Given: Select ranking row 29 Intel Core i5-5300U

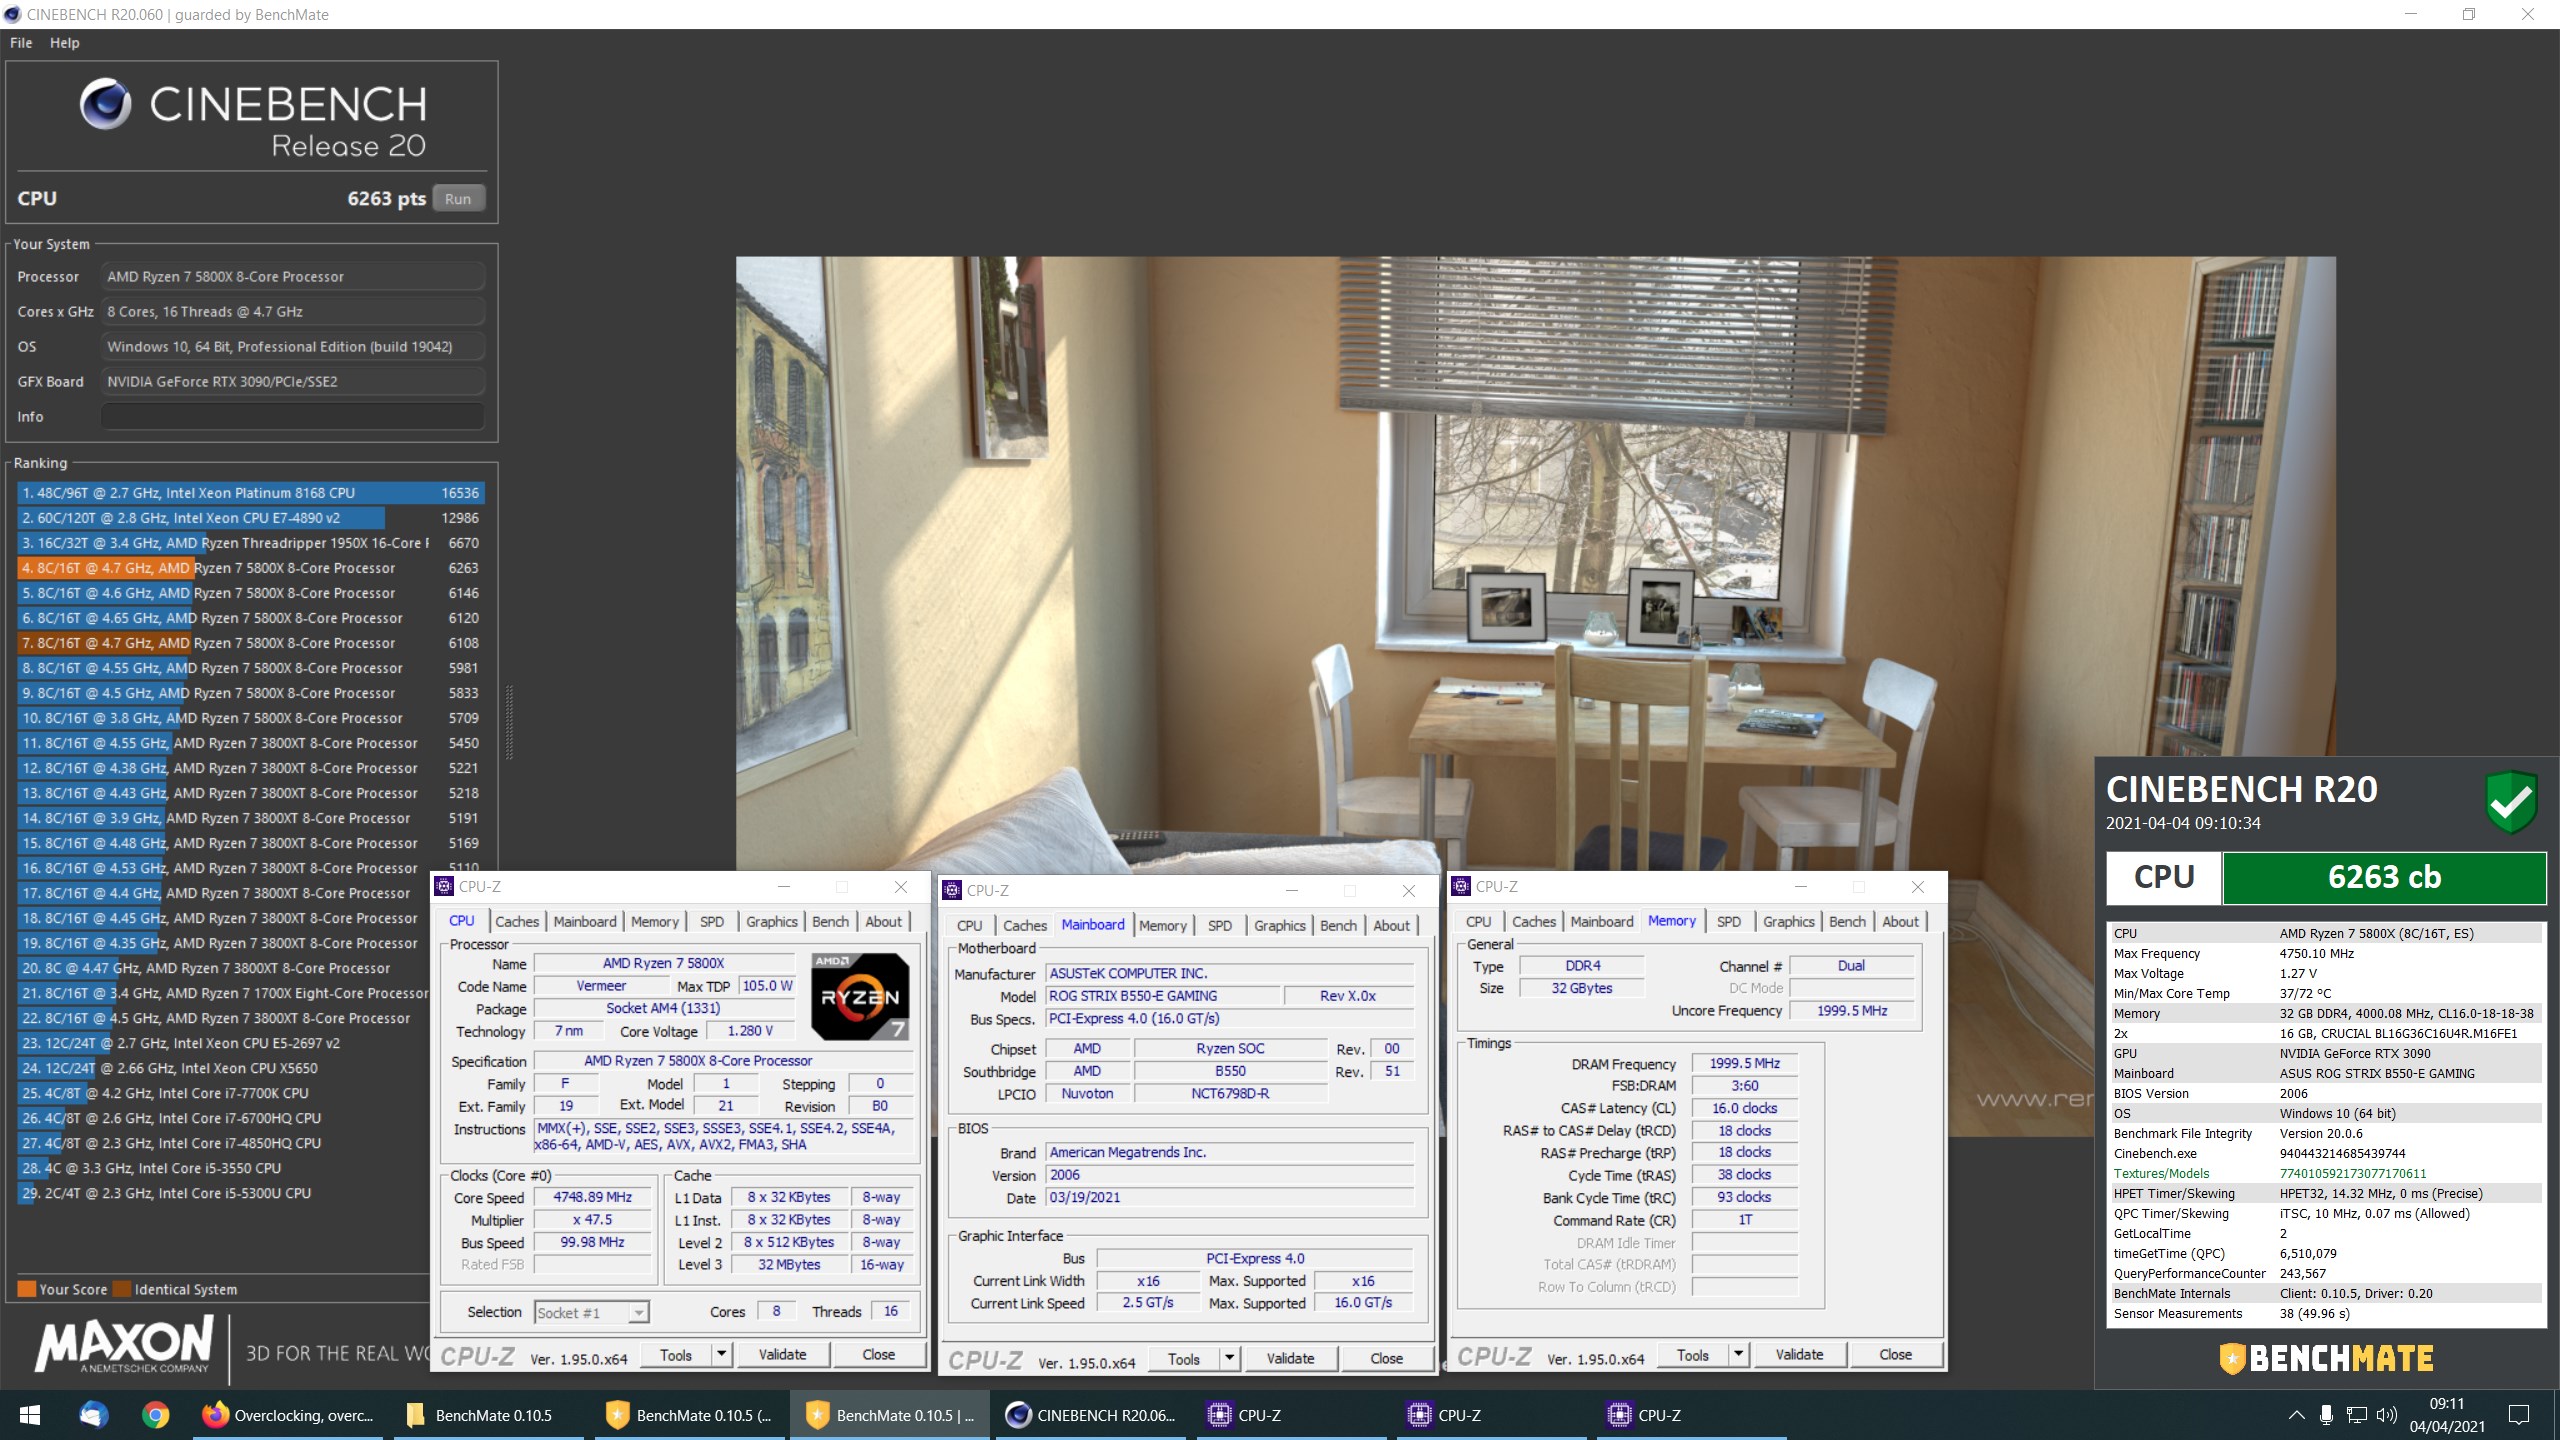Looking at the screenshot, I should [x=224, y=1192].
